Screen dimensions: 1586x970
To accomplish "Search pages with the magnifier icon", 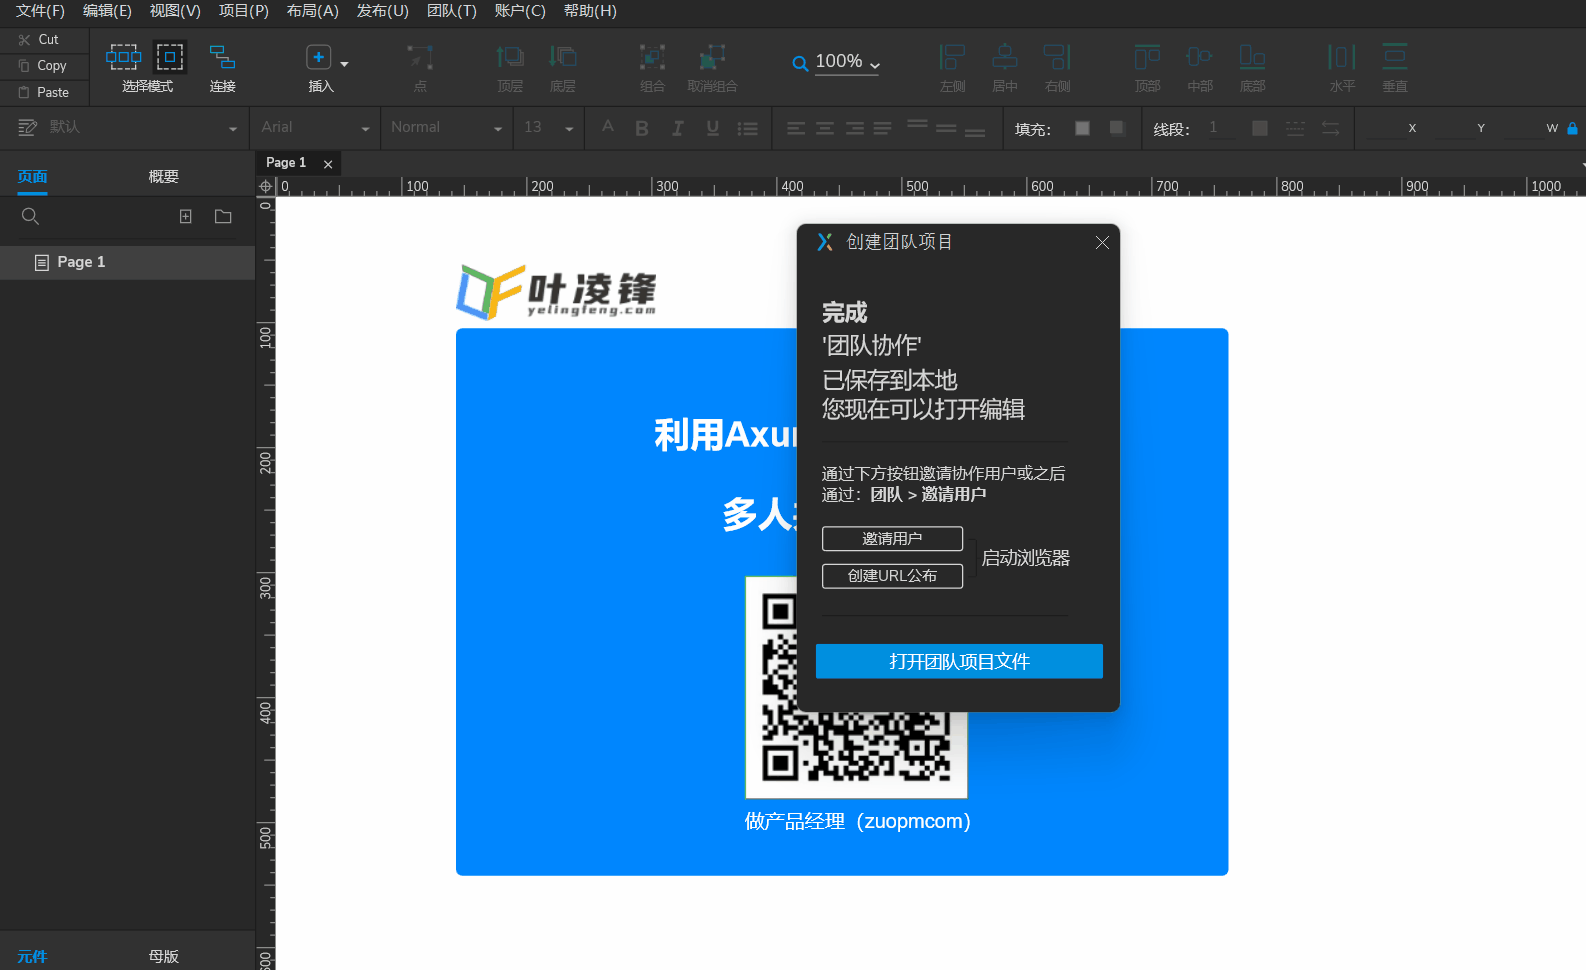I will click(30, 216).
